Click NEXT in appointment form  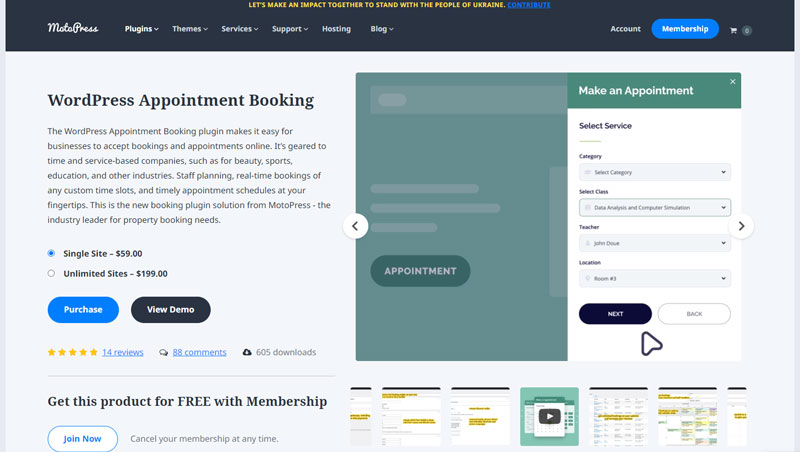(615, 314)
